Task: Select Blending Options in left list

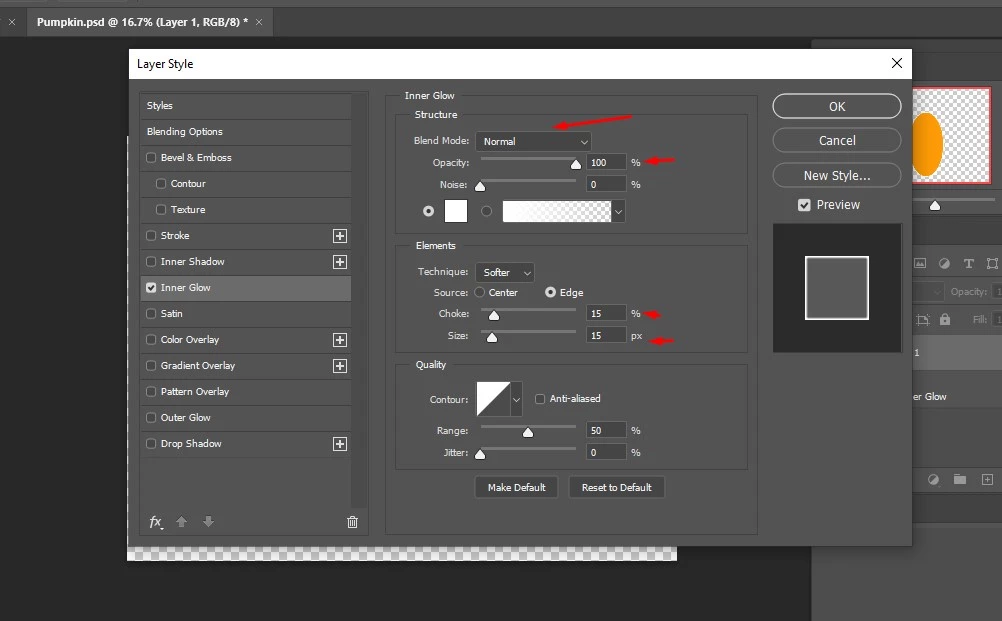Action: pos(245,132)
